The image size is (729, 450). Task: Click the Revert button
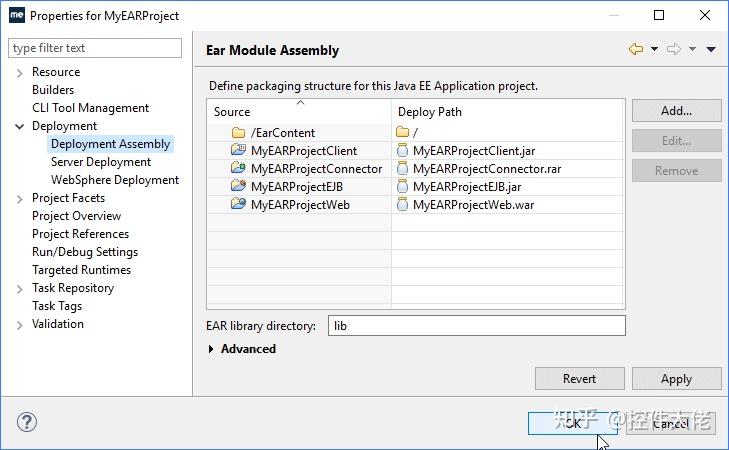tap(579, 379)
